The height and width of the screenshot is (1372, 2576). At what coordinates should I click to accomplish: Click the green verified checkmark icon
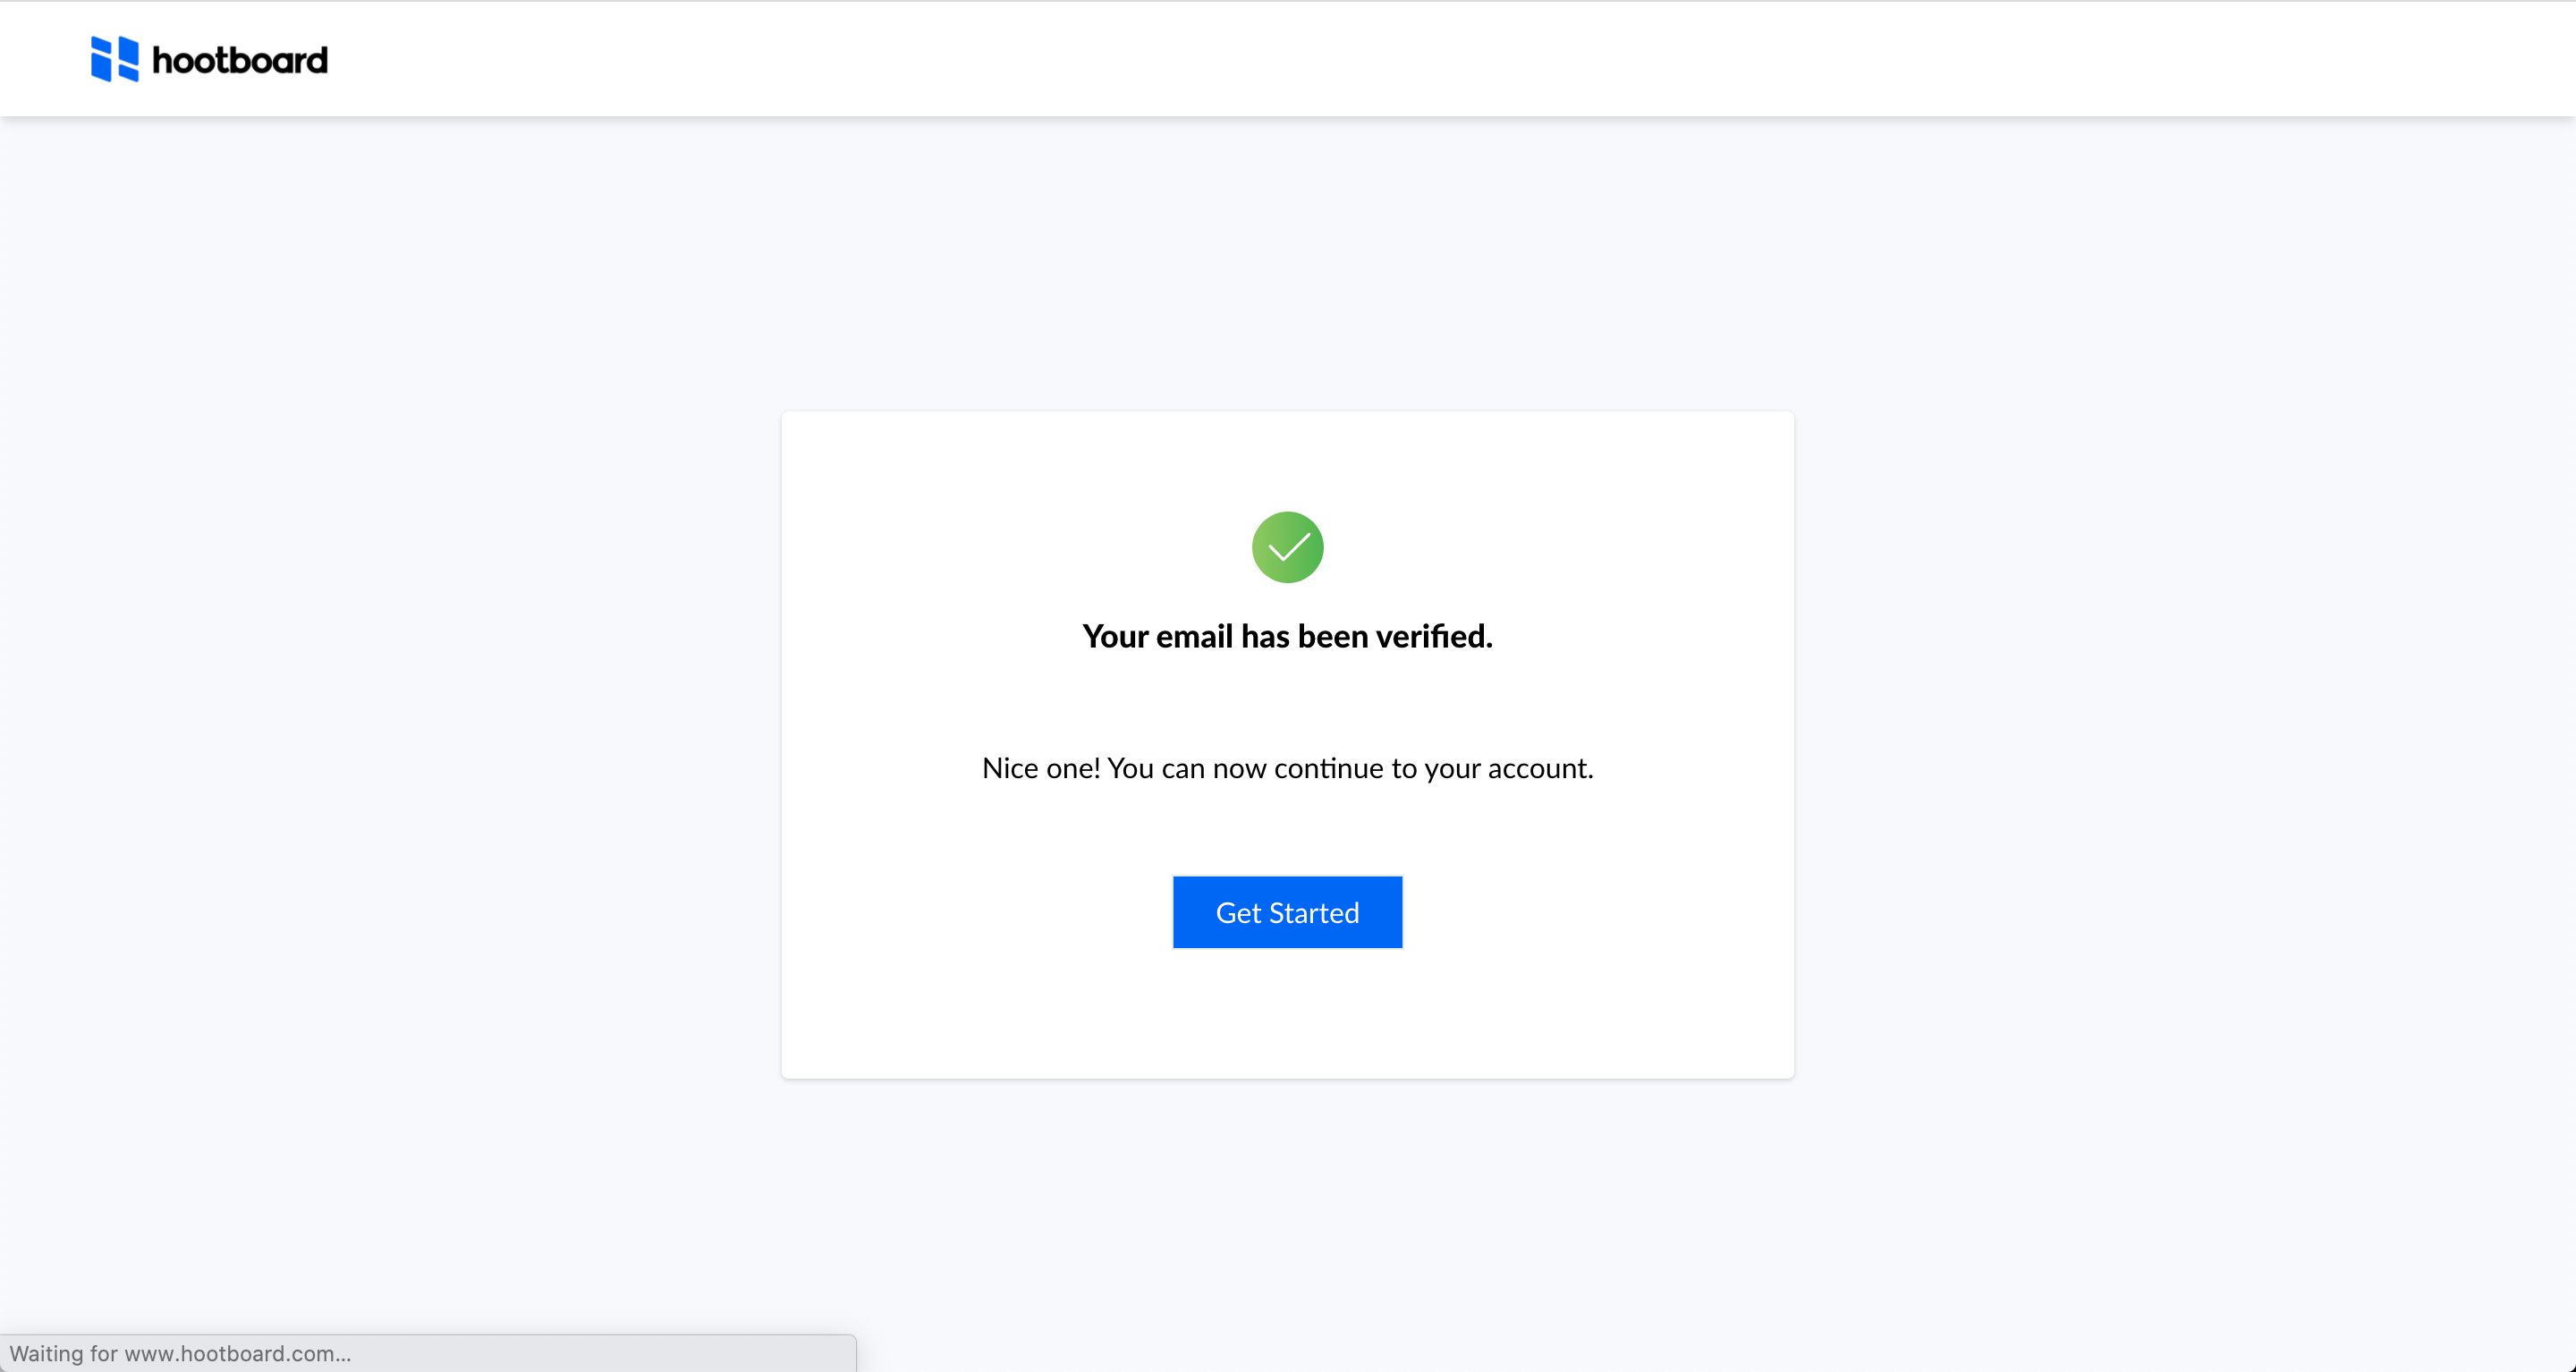tap(1287, 547)
